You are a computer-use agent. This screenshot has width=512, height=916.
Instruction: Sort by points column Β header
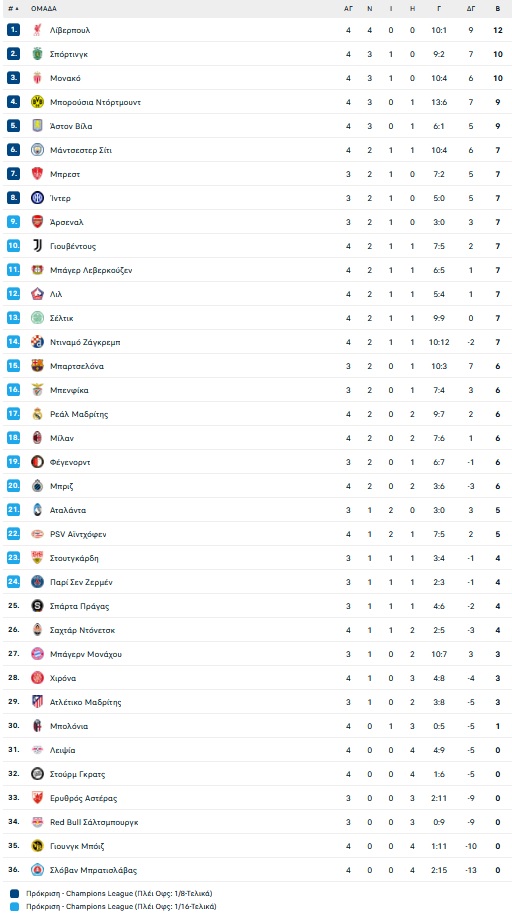[497, 9]
